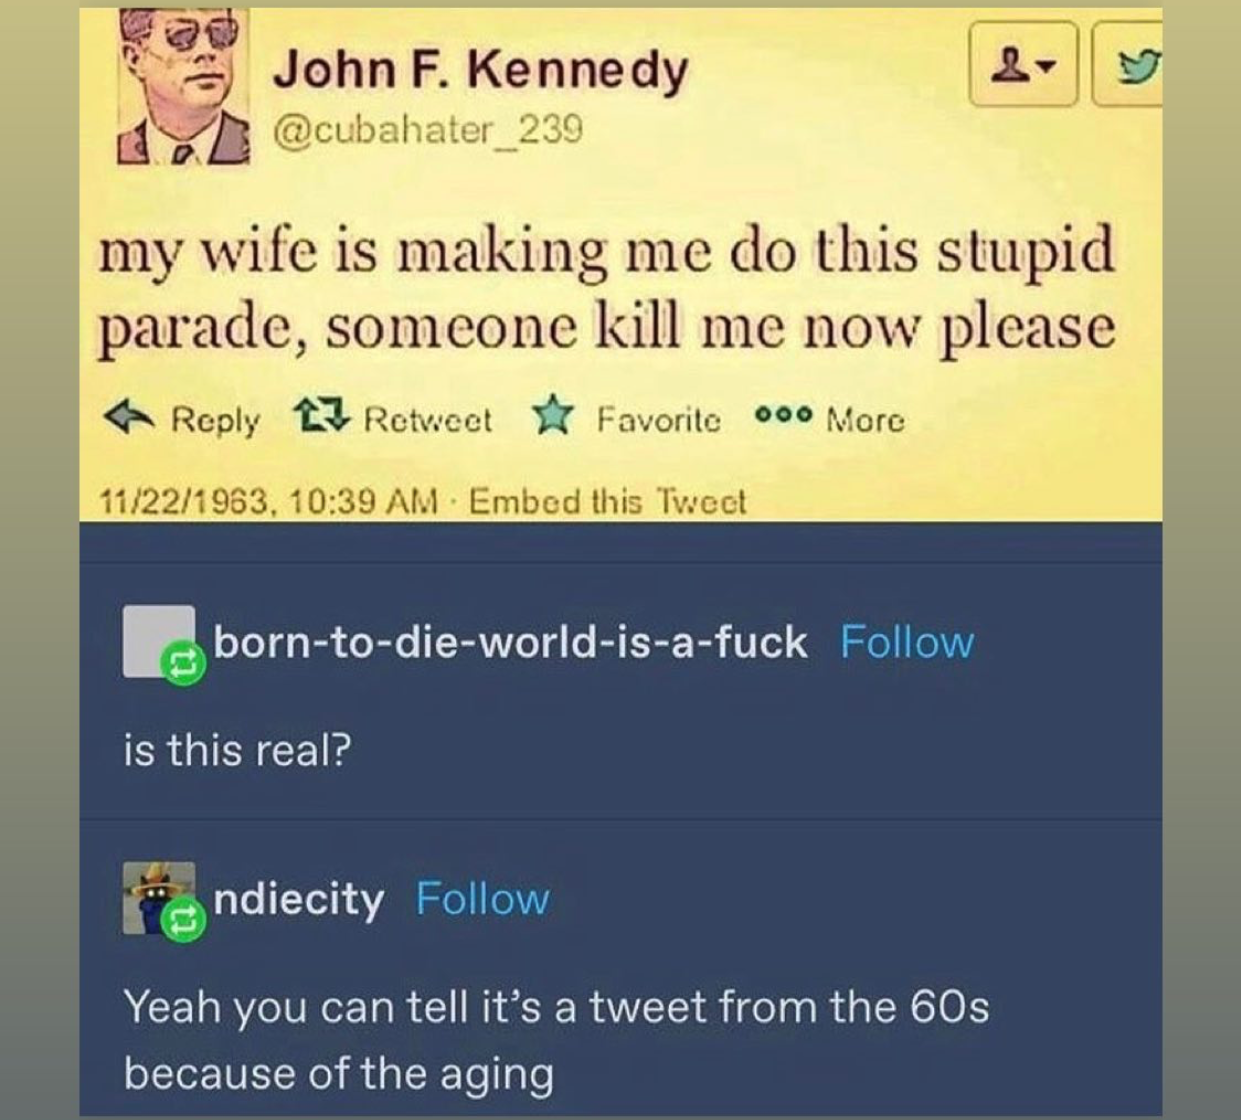The height and width of the screenshot is (1120, 1241).
Task: Click the born-to-die blank avatar
Action: point(159,641)
